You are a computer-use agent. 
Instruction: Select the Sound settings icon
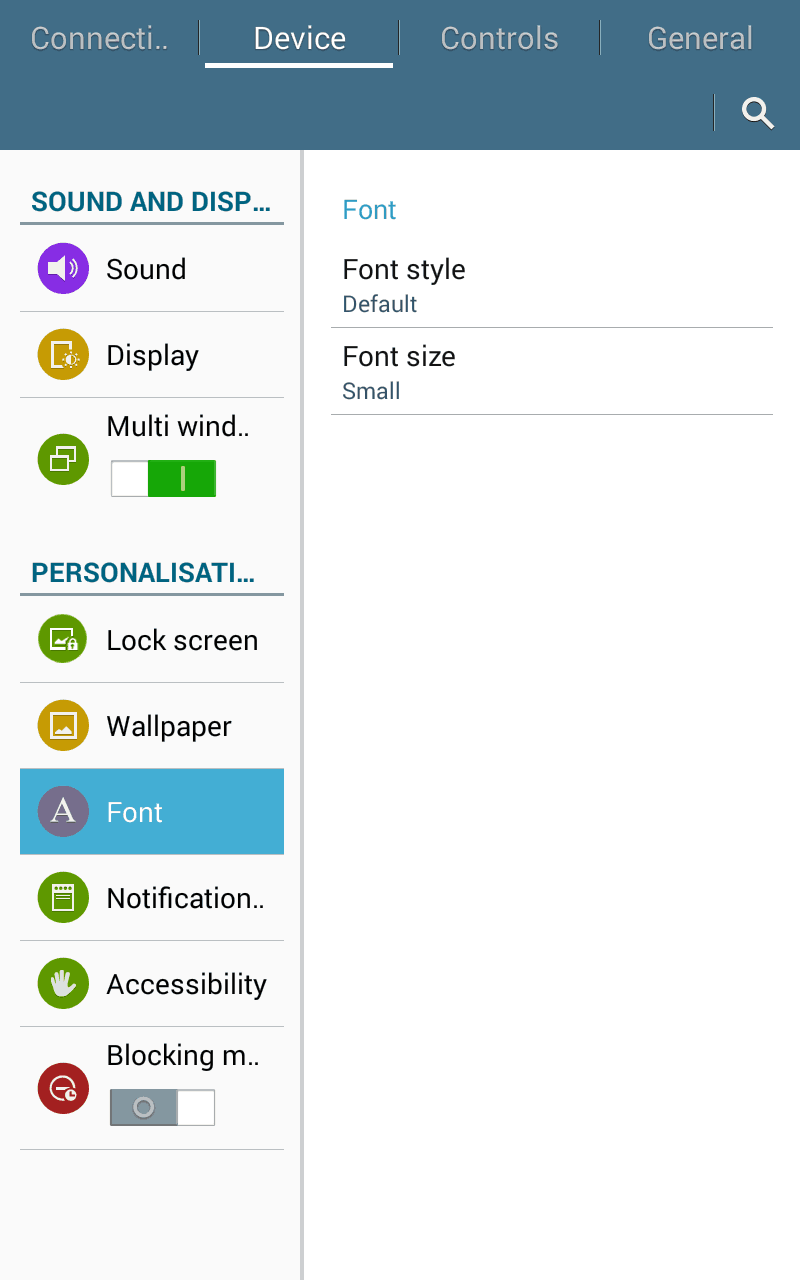(x=62, y=268)
